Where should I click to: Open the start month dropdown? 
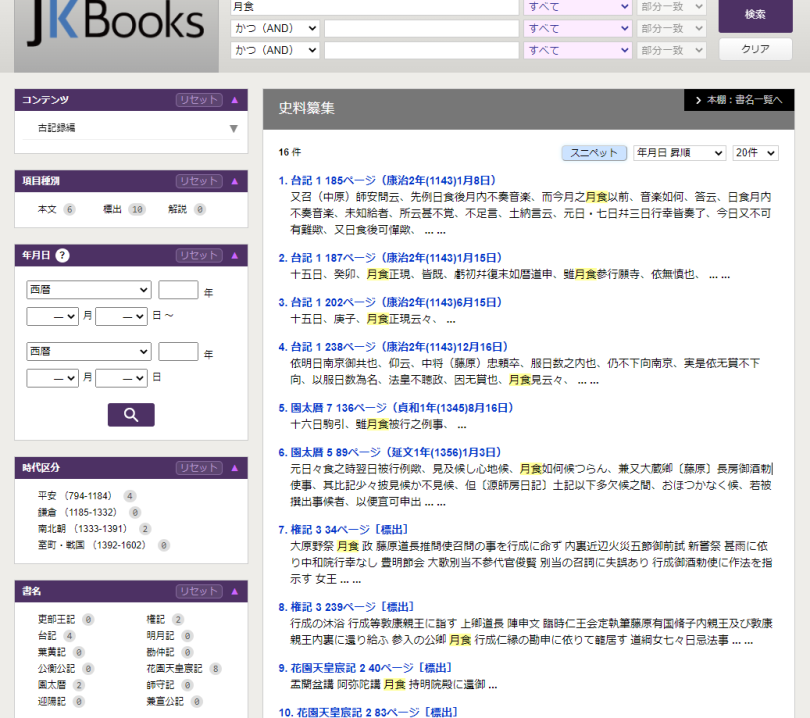tap(53, 316)
